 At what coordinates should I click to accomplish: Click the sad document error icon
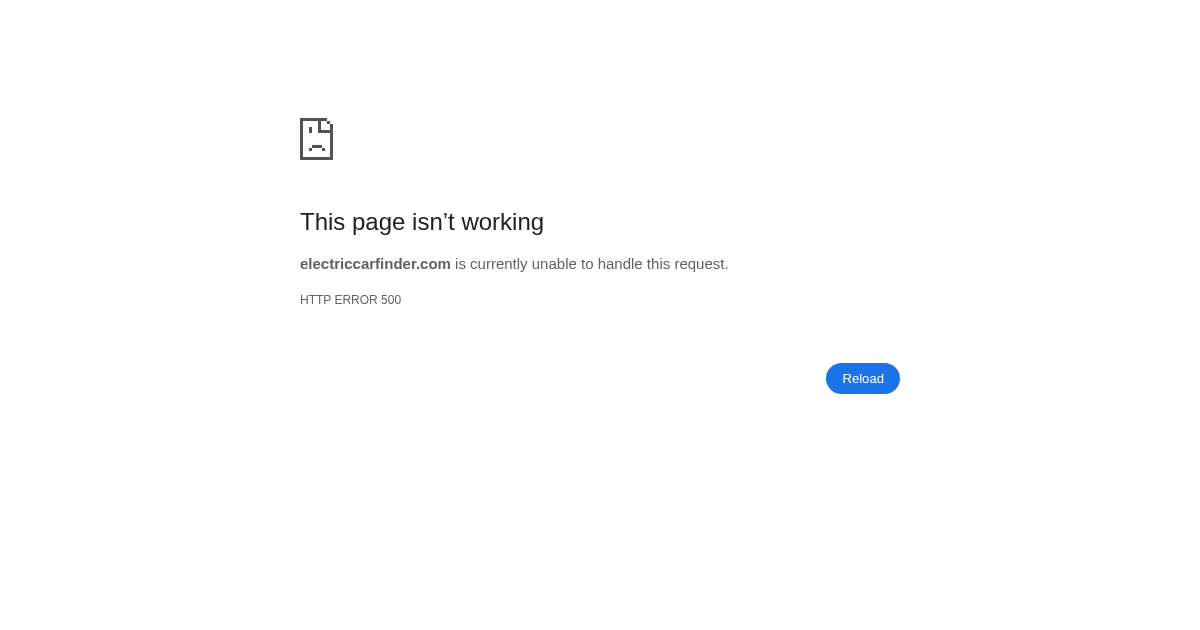click(x=316, y=139)
